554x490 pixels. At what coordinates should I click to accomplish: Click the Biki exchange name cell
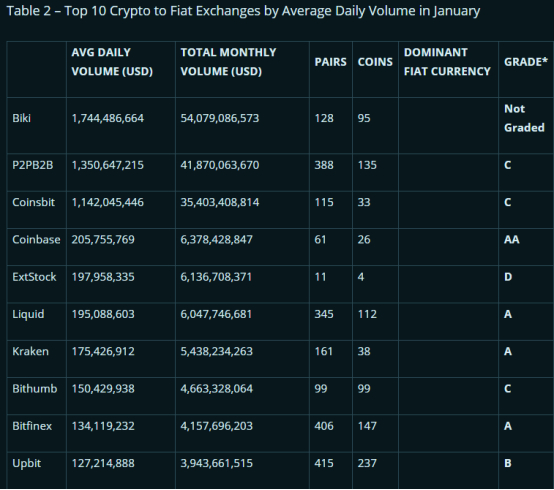tap(22, 118)
